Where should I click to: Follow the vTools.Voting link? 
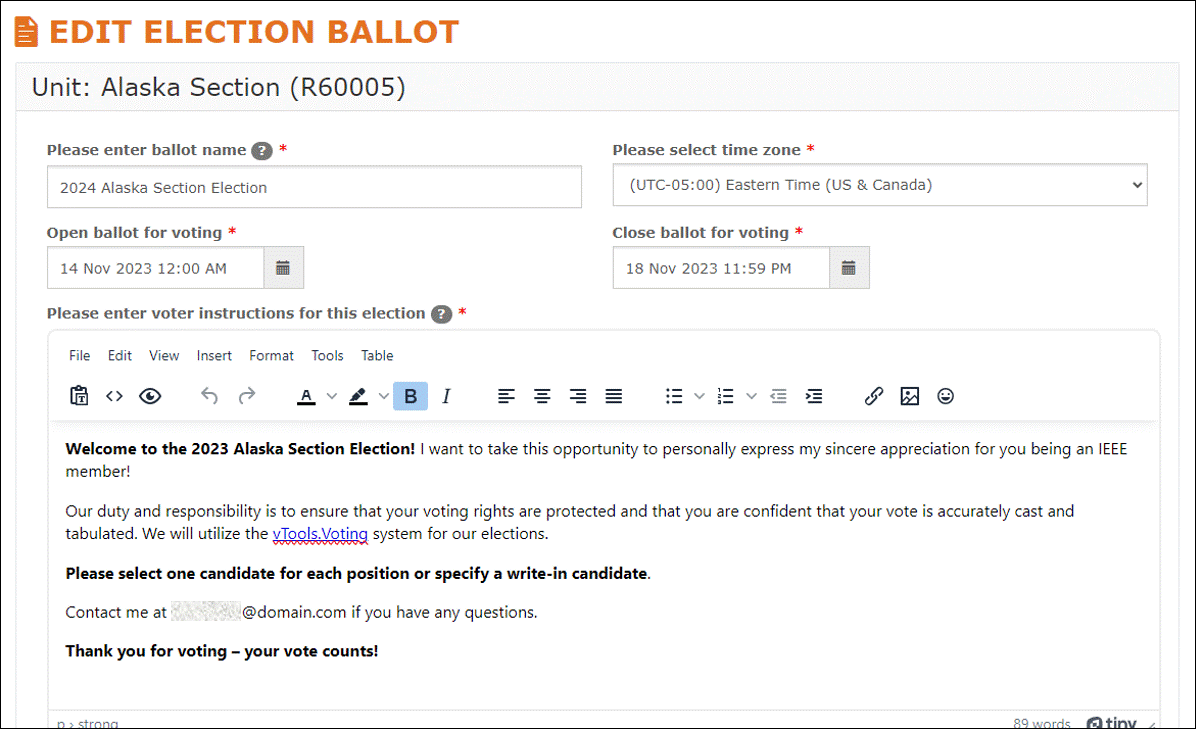coord(320,534)
